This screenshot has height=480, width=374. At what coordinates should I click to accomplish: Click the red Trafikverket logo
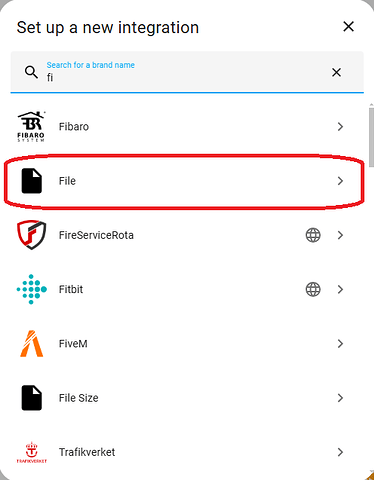pyautogui.click(x=32, y=452)
